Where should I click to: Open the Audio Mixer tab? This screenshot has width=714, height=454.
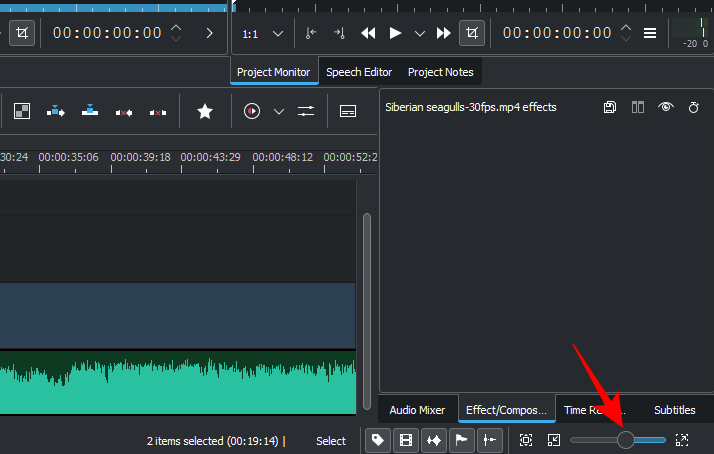pyautogui.click(x=417, y=410)
